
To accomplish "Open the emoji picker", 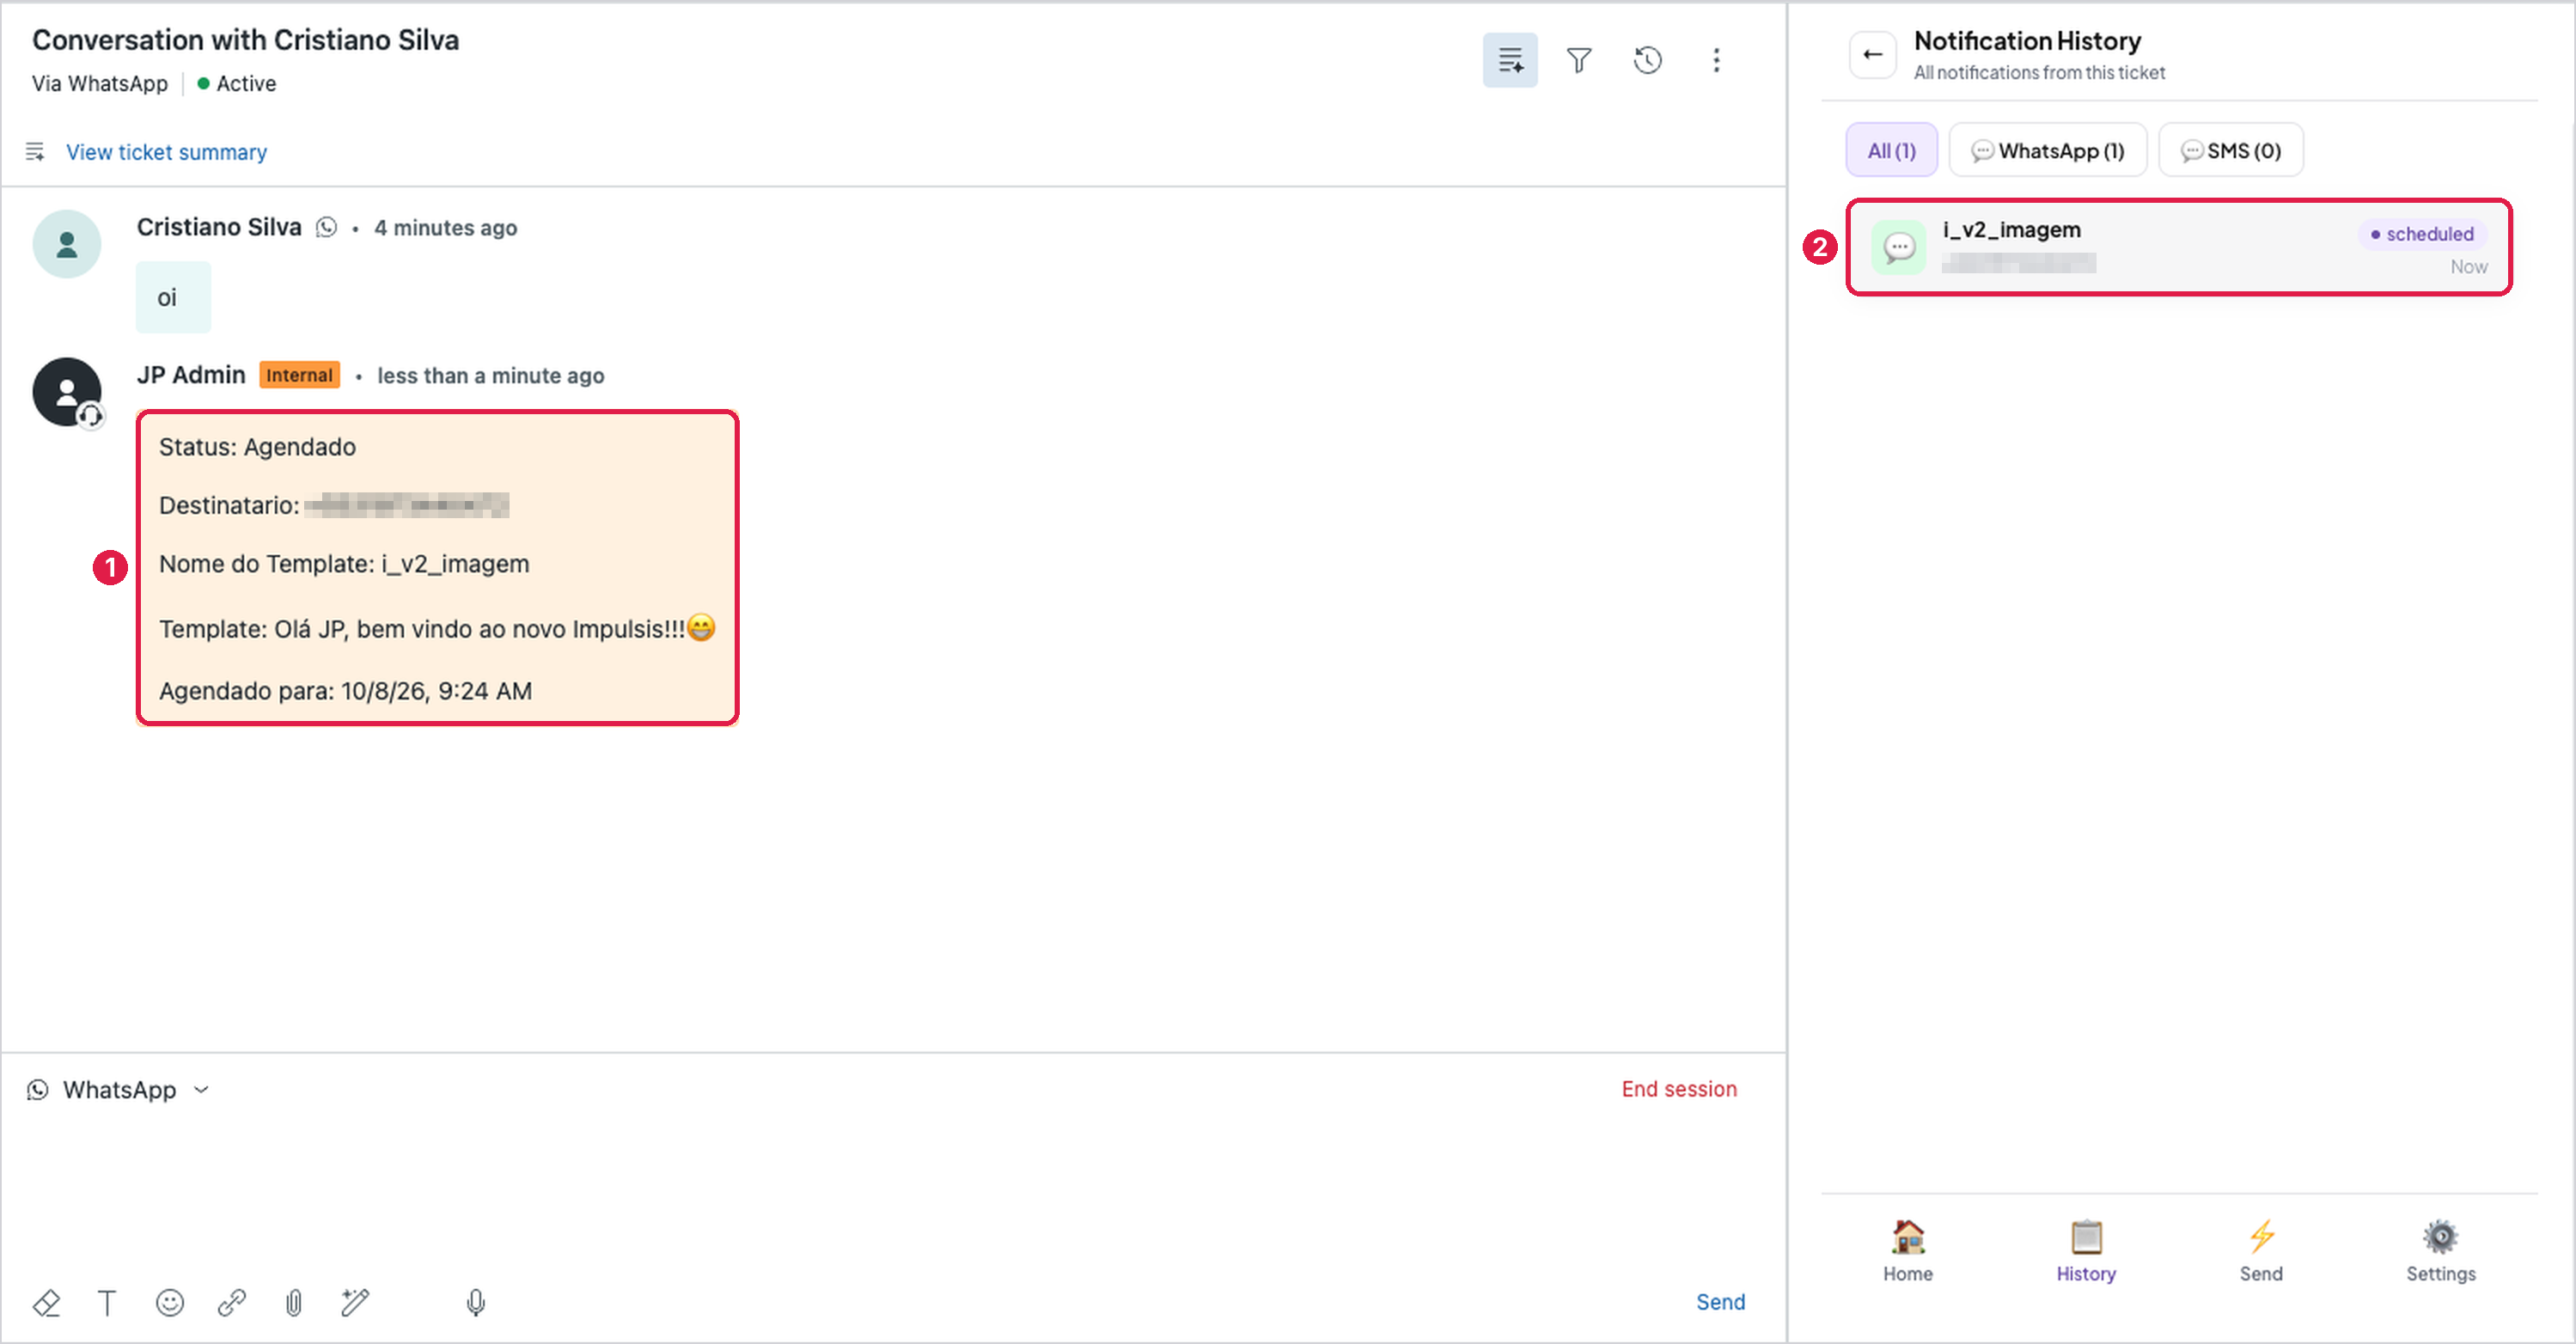I will (x=170, y=1302).
